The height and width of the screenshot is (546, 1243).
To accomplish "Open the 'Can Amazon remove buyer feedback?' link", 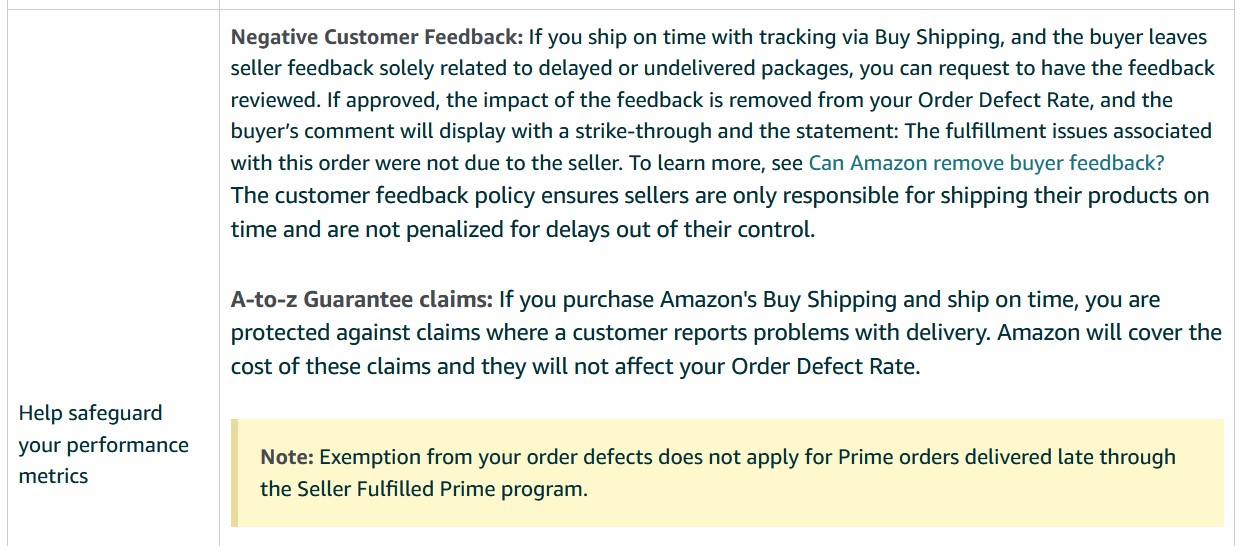I will pos(986,162).
